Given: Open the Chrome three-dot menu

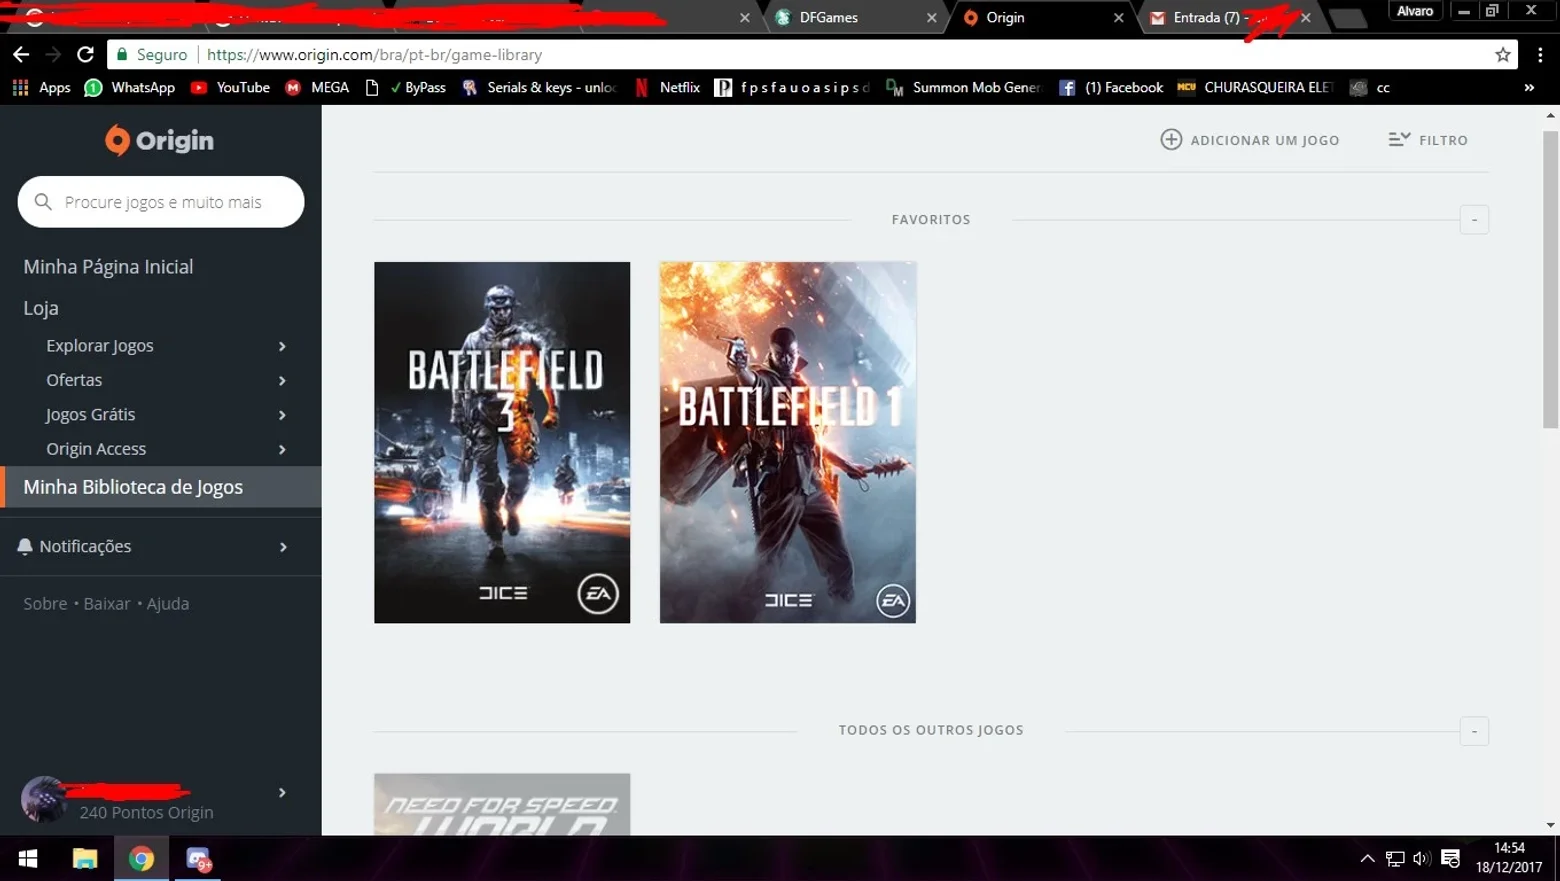Looking at the screenshot, I should tap(1540, 55).
